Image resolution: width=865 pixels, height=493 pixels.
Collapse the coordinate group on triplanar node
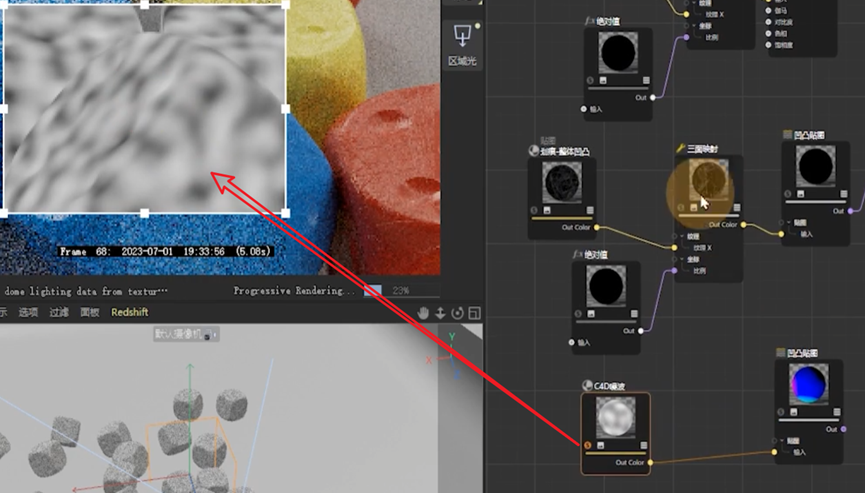(681, 258)
